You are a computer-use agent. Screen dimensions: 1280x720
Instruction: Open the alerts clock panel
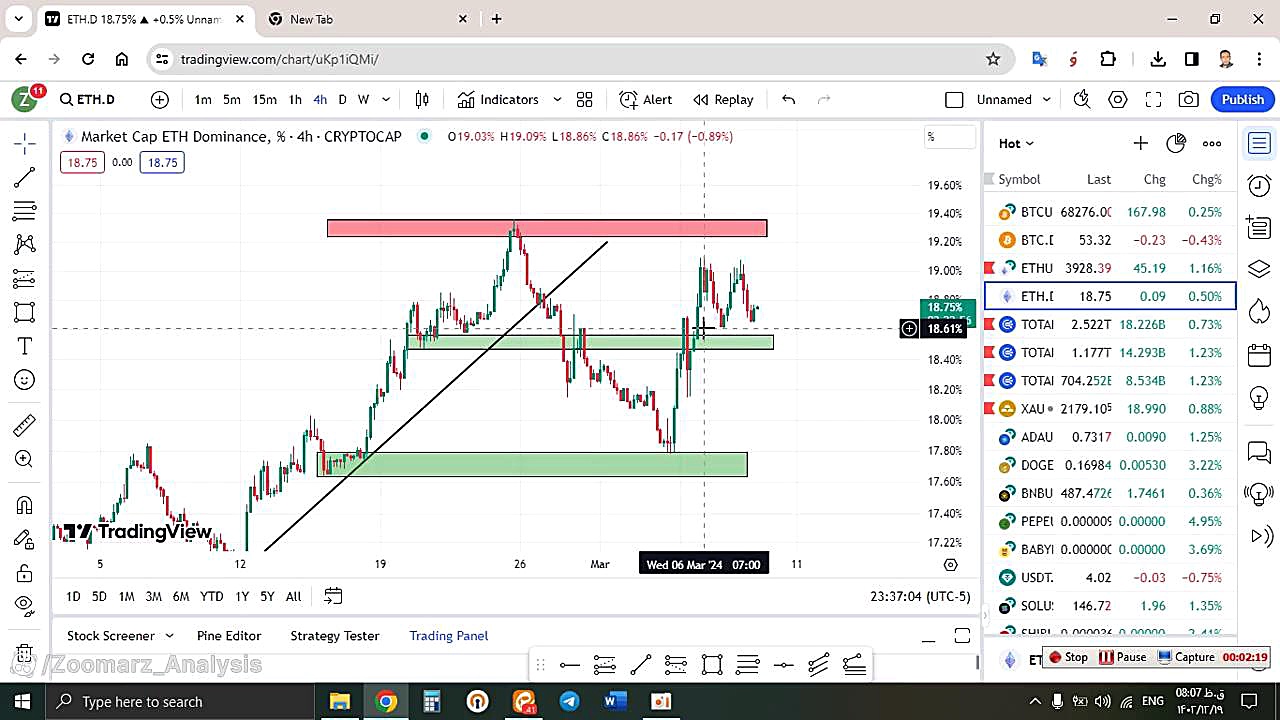click(x=1259, y=185)
